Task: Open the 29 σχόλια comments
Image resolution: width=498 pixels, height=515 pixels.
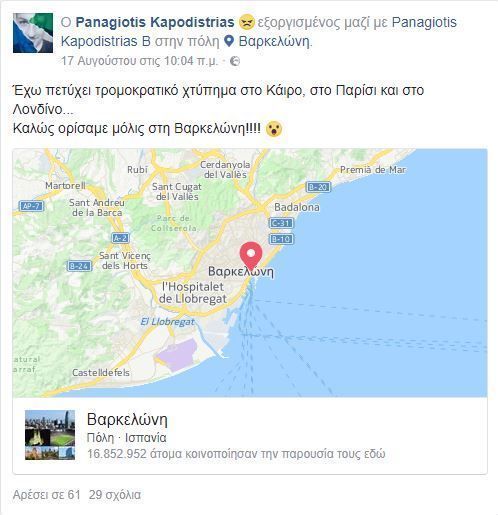Action: pyautogui.click(x=115, y=495)
